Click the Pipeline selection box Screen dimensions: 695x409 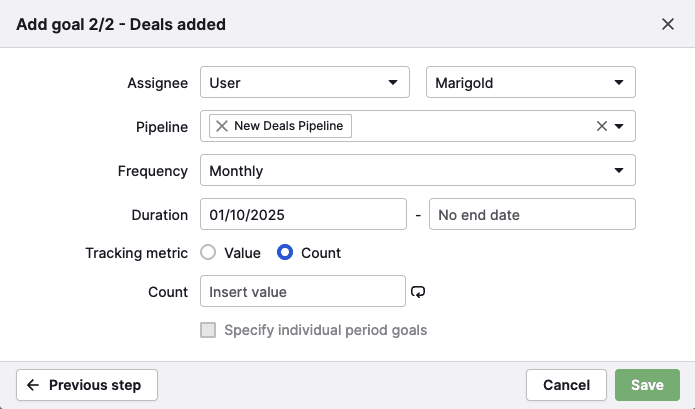coord(470,126)
